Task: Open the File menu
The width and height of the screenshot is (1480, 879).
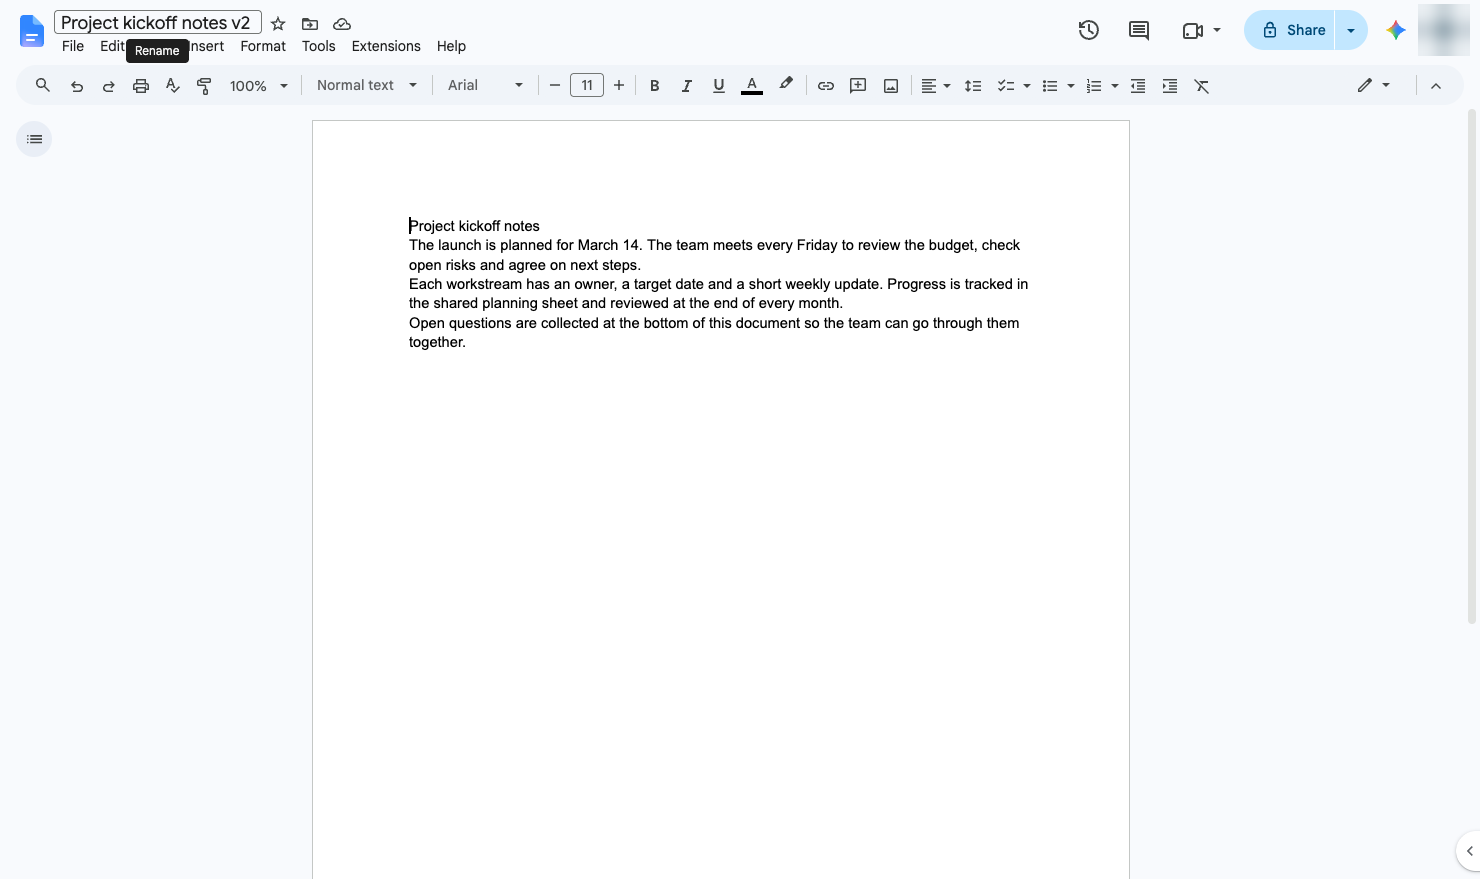Action: pyautogui.click(x=73, y=46)
